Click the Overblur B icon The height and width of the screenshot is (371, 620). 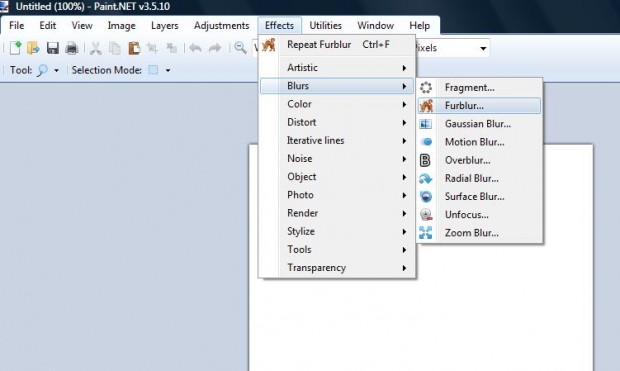[425, 160]
